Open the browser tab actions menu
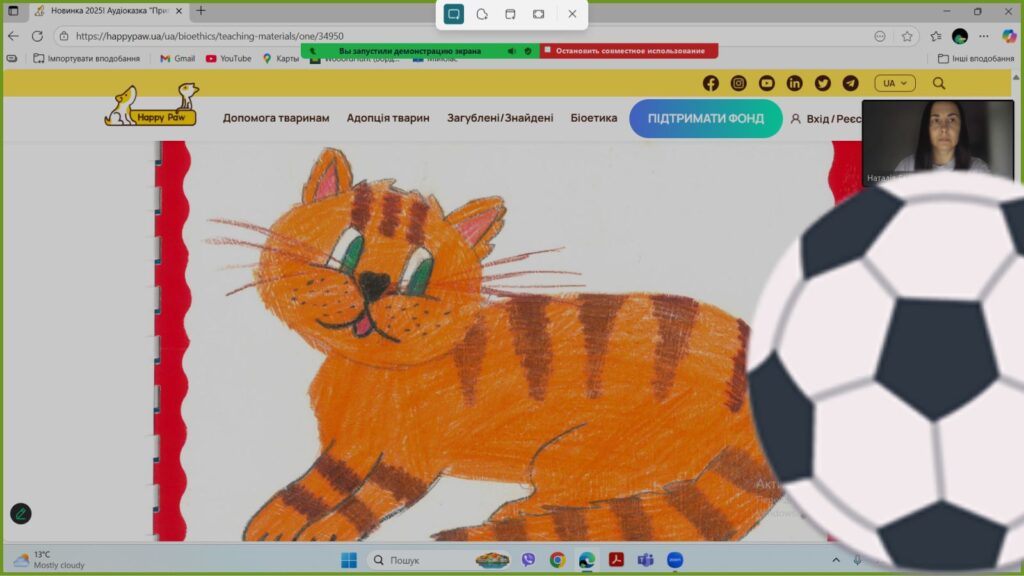 click(13, 11)
